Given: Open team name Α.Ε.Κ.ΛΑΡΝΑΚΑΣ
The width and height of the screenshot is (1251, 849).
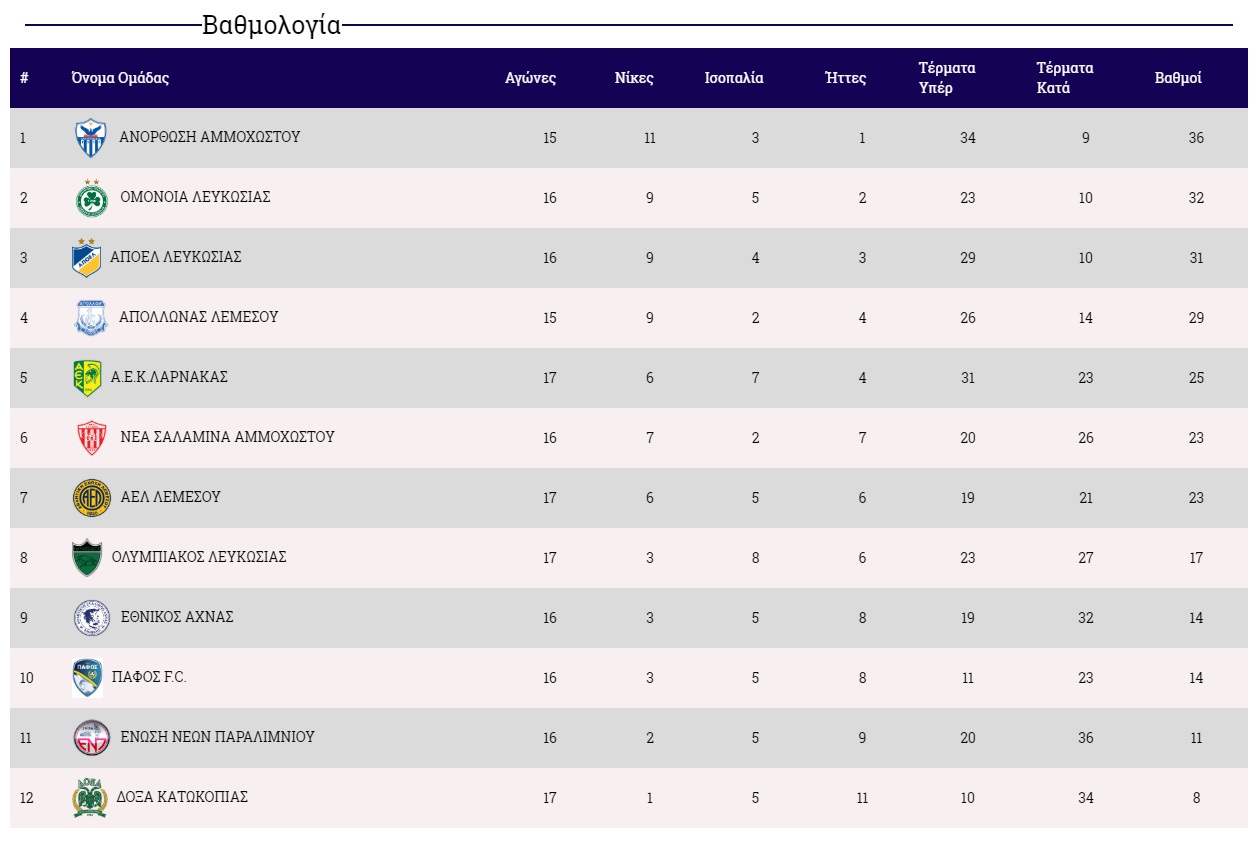Looking at the screenshot, I should coord(170,377).
